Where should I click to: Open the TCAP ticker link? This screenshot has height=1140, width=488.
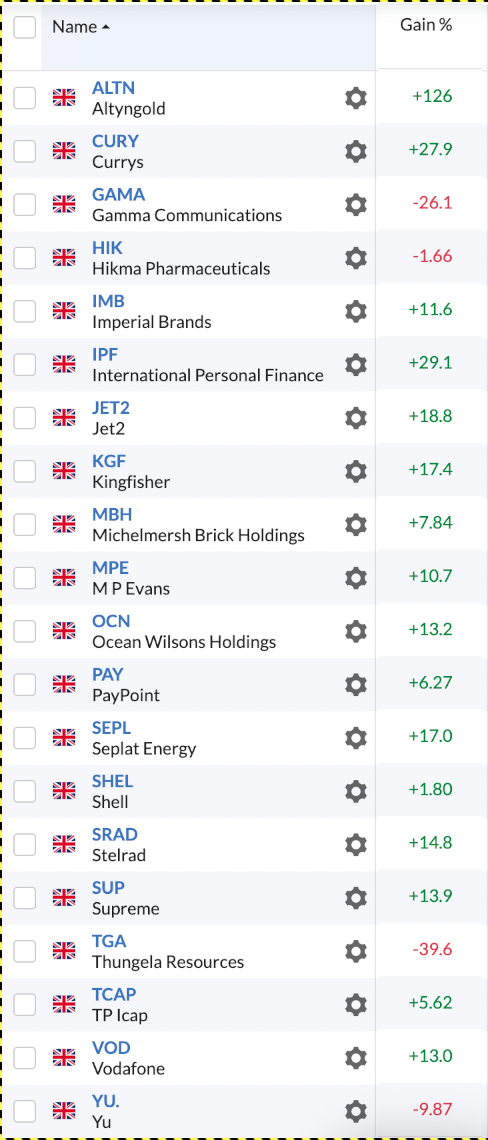click(x=114, y=995)
